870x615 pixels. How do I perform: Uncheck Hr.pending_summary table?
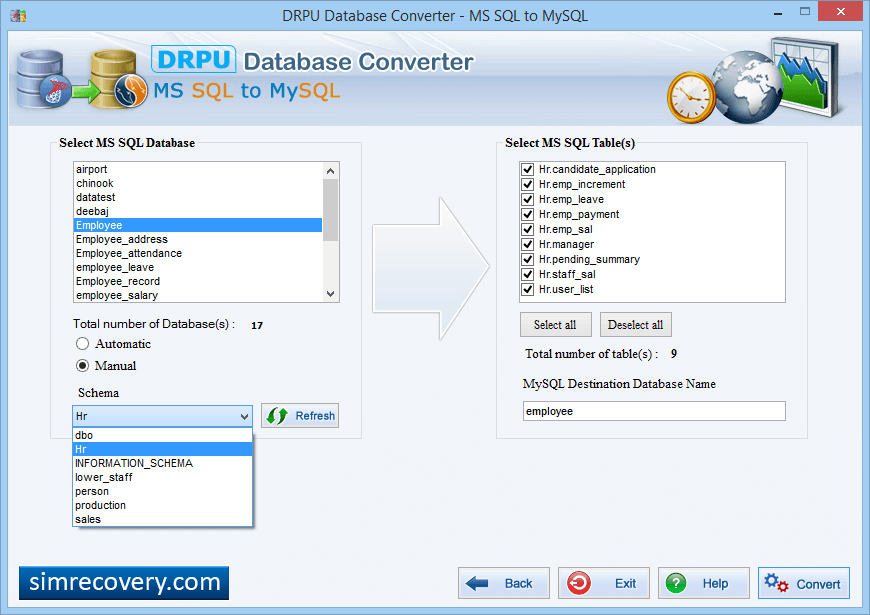click(527, 259)
